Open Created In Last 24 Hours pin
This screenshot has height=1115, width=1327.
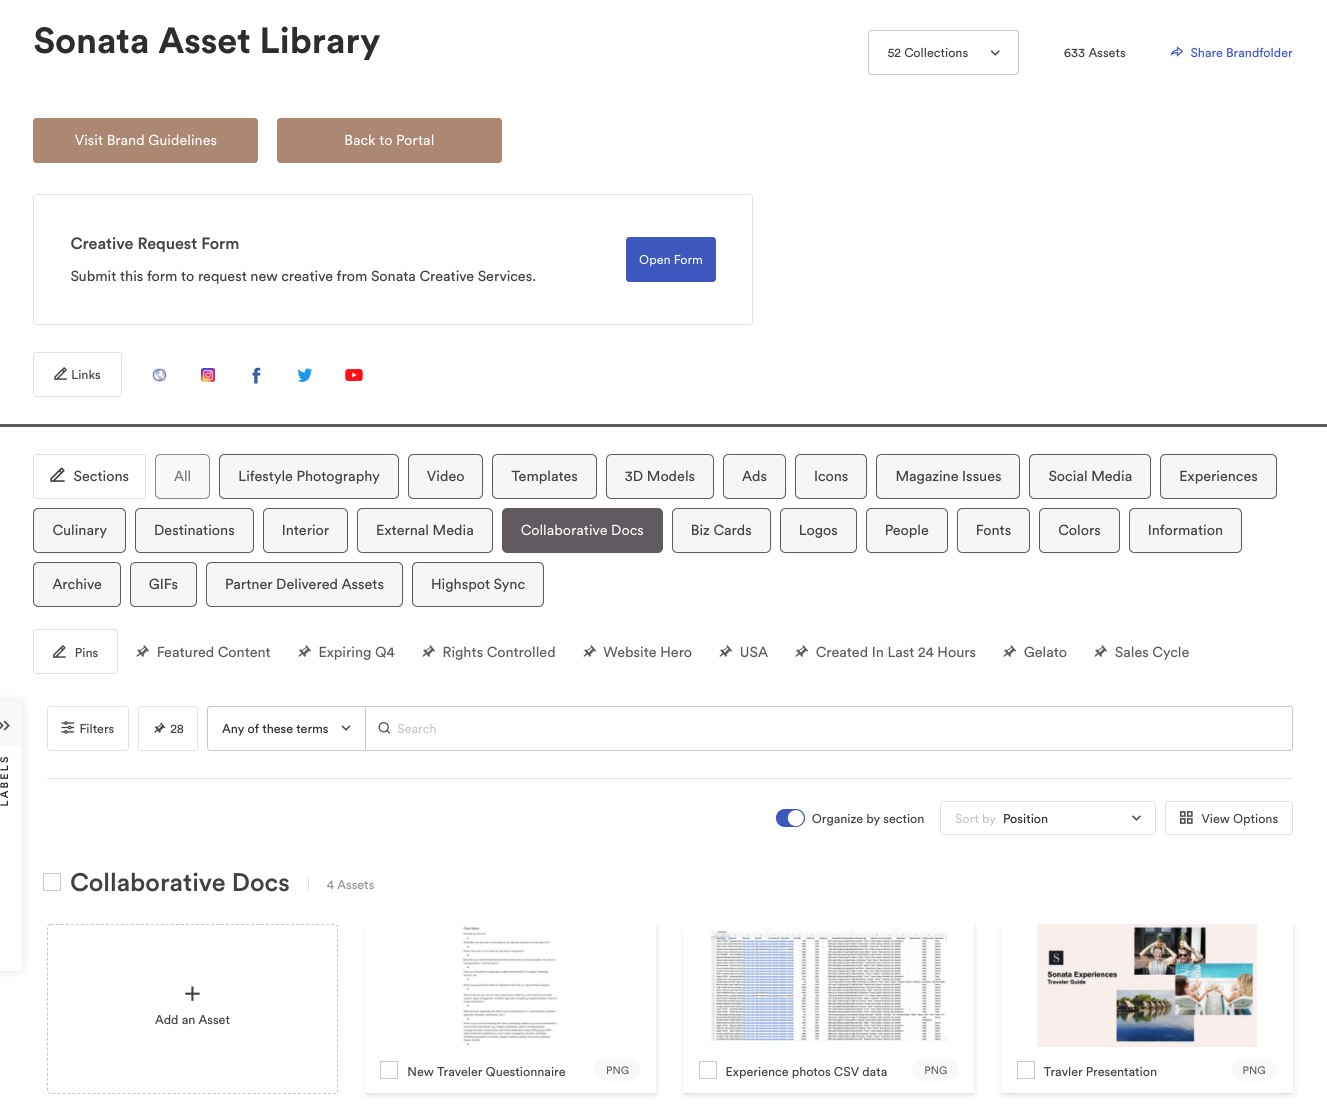[x=885, y=652]
